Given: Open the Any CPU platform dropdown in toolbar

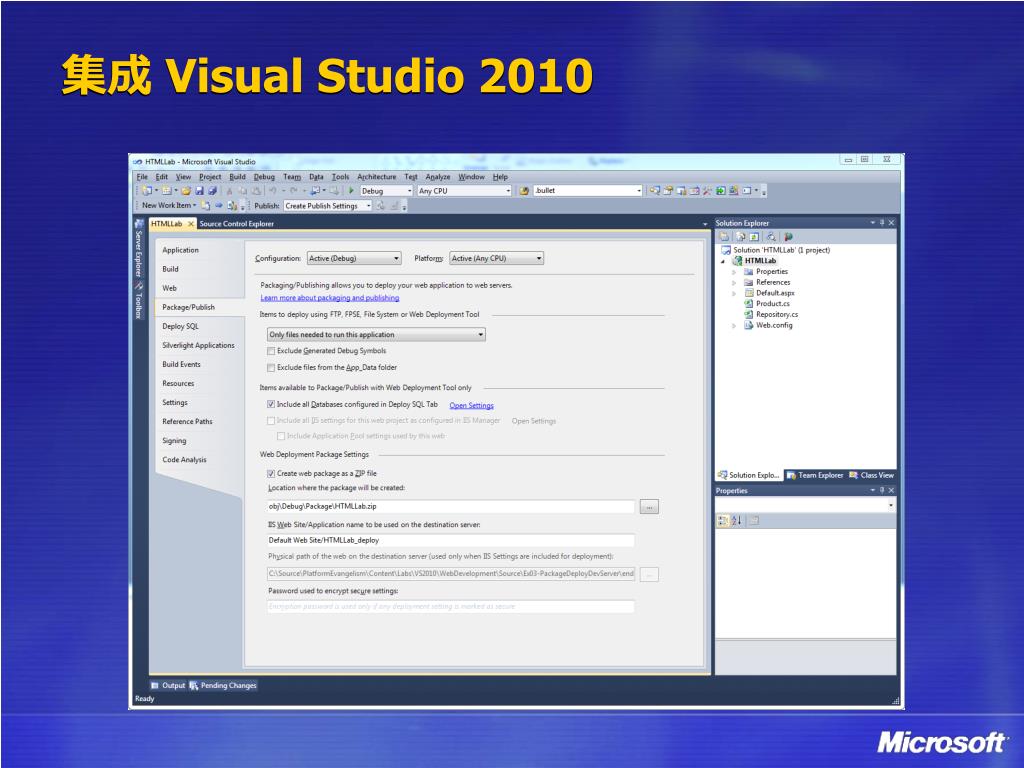Looking at the screenshot, I should pyautogui.click(x=464, y=191).
